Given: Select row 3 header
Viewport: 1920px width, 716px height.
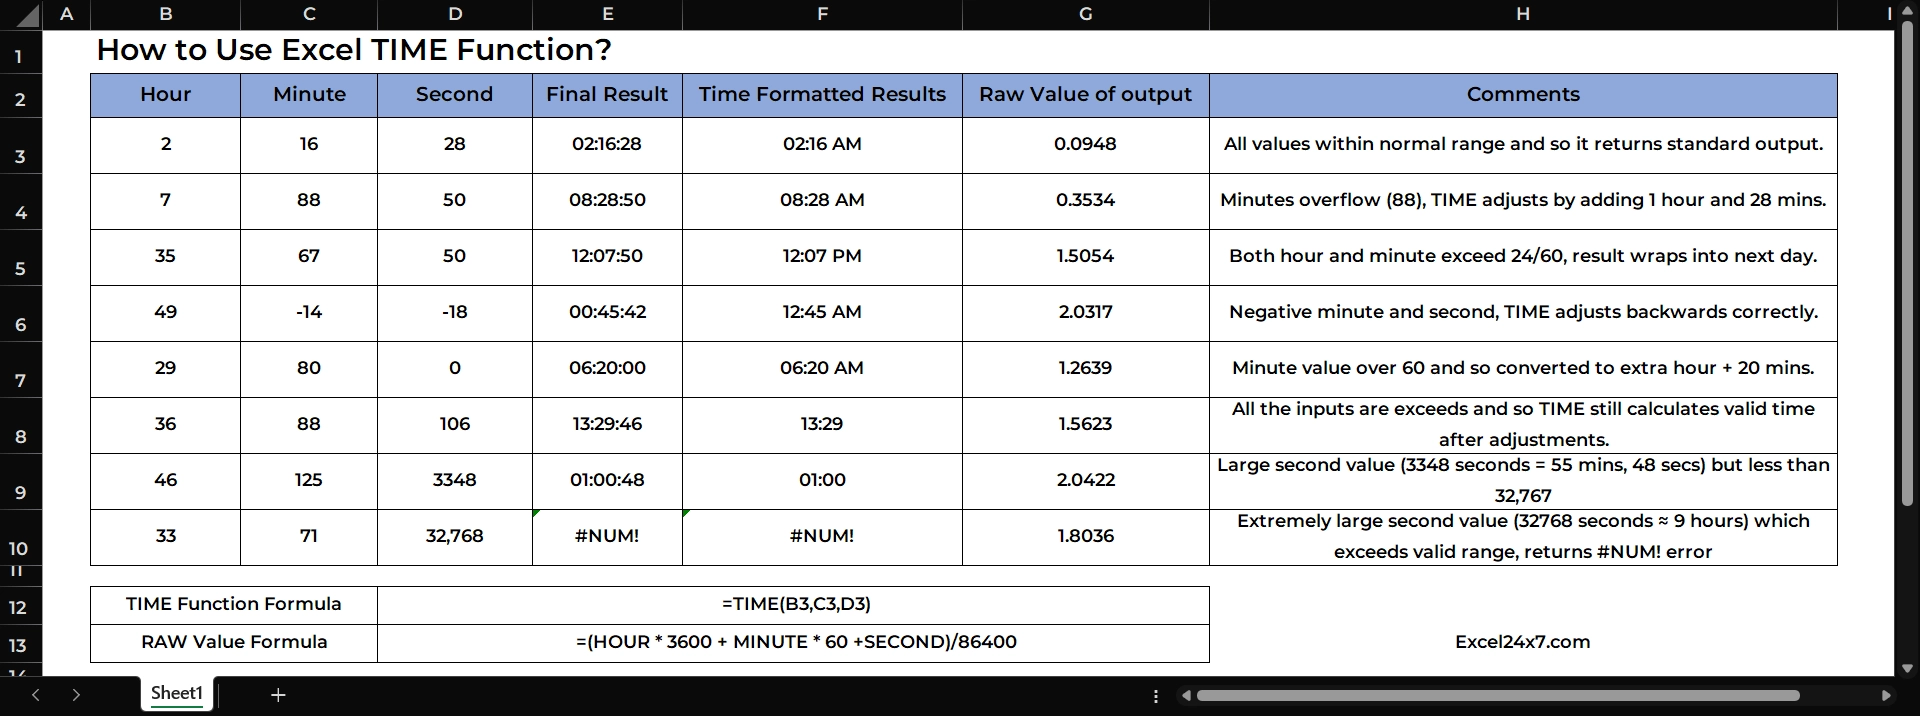Looking at the screenshot, I should [x=21, y=146].
